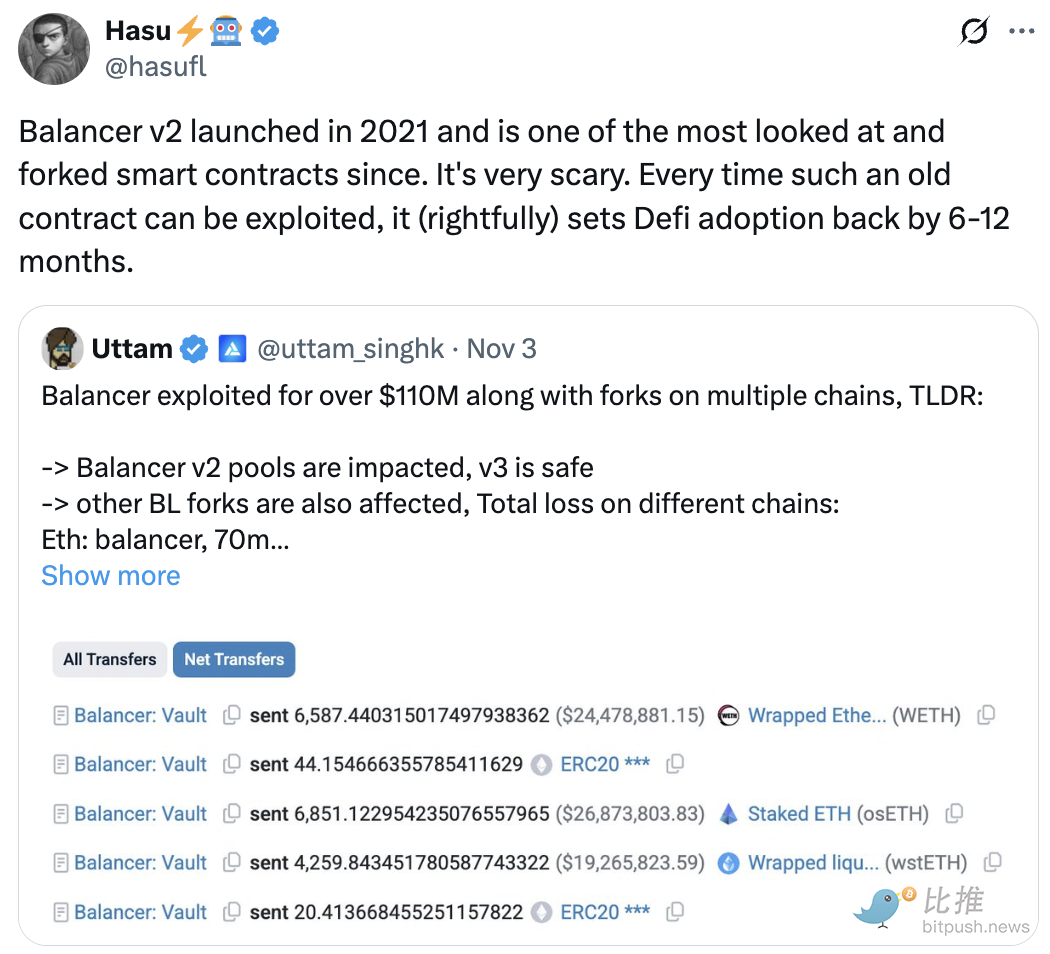The image size is (1050, 954).
Task: Click Uttam's small profile avatar
Action: click(62, 348)
